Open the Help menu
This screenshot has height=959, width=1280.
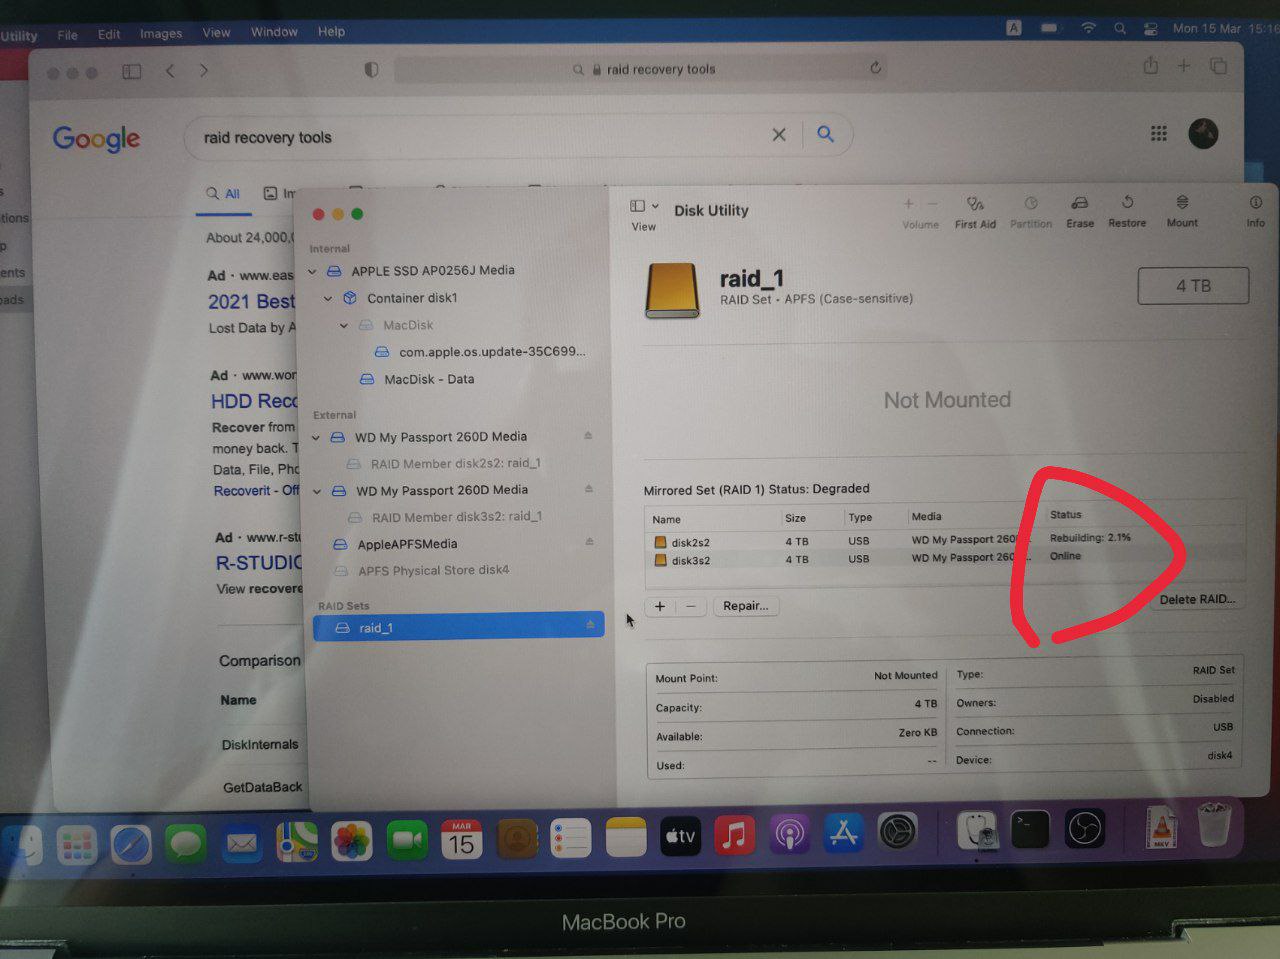[x=331, y=32]
